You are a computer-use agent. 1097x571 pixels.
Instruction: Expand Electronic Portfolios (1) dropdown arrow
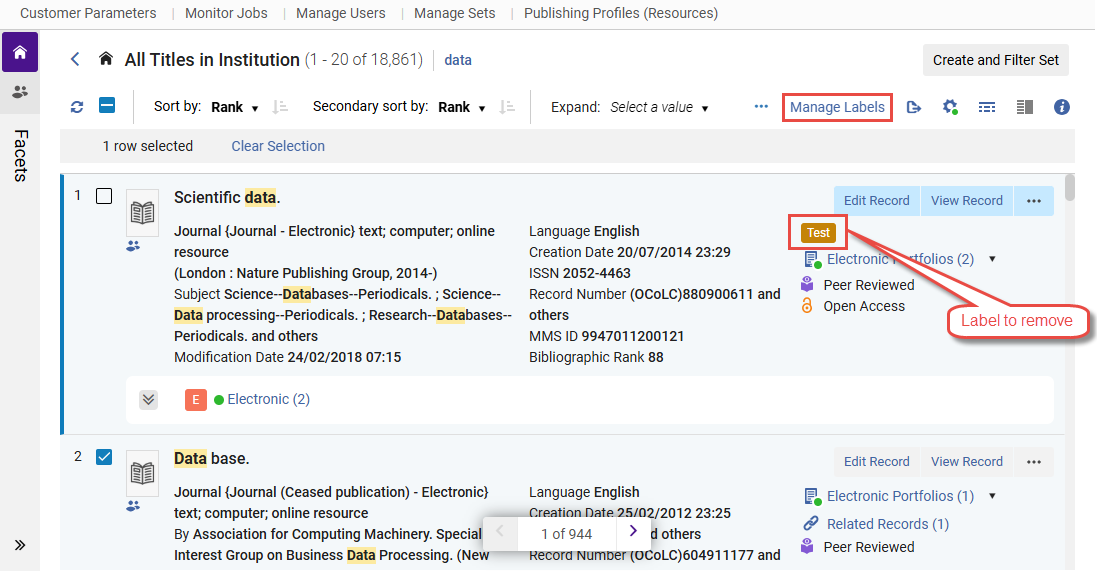point(992,496)
